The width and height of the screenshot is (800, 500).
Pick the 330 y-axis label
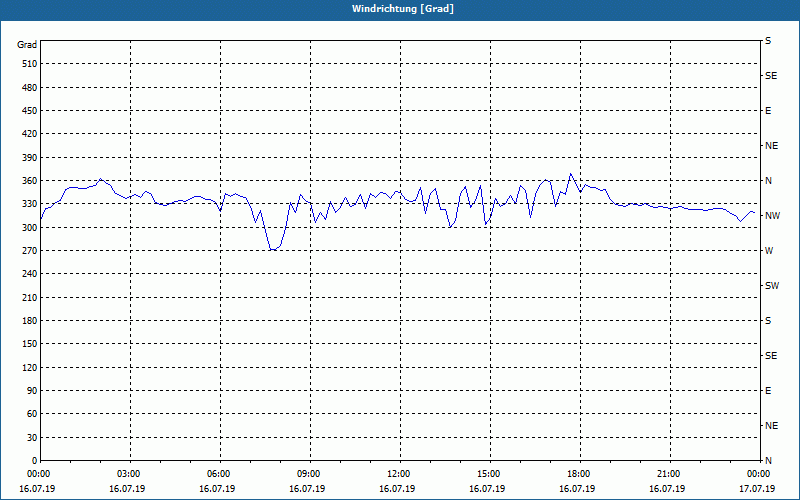point(30,204)
